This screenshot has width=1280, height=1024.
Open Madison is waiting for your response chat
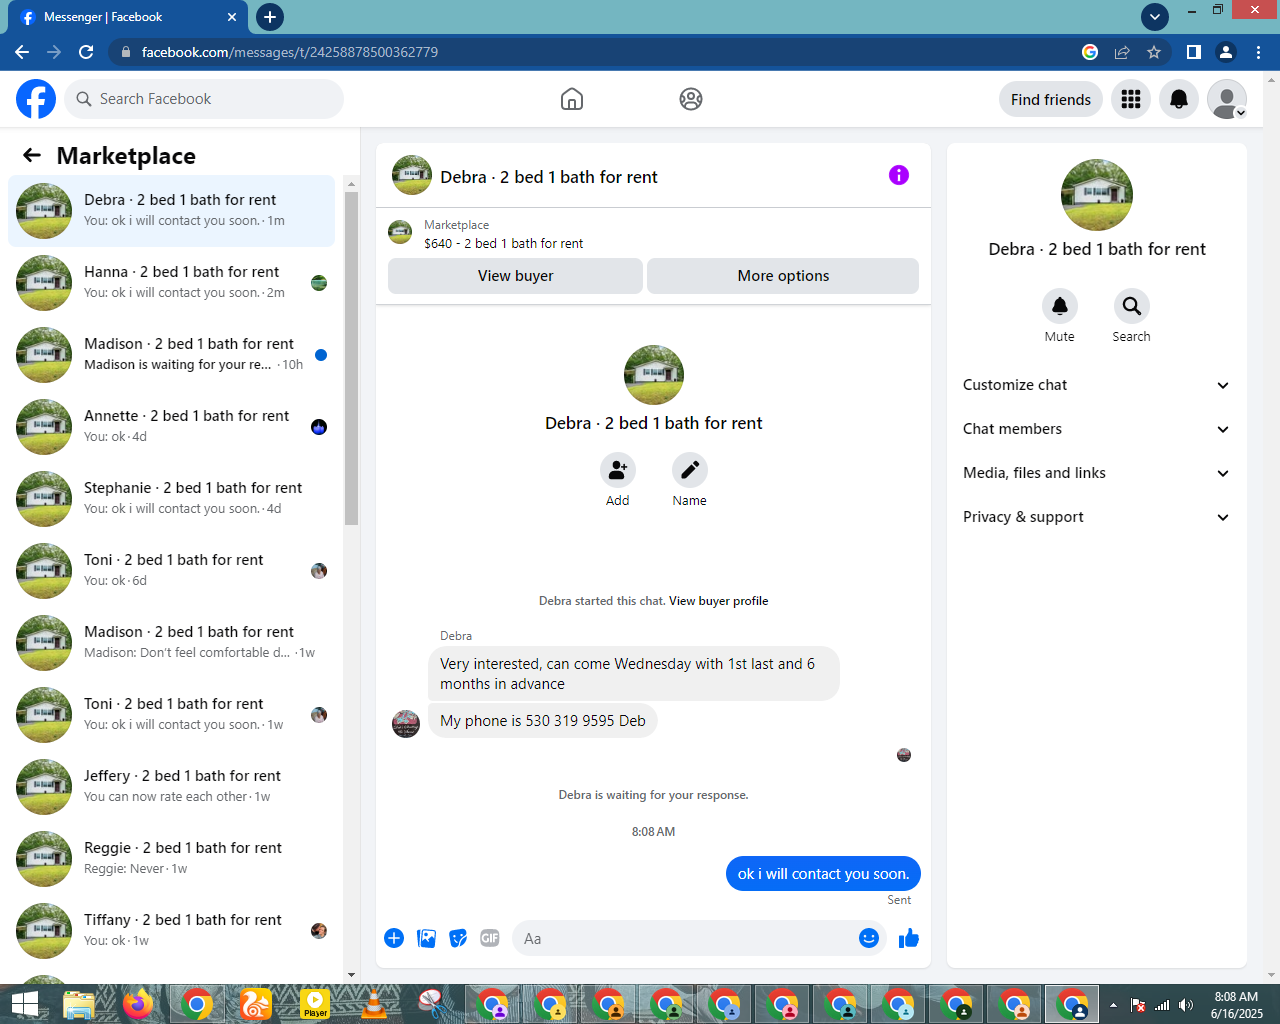(x=171, y=355)
